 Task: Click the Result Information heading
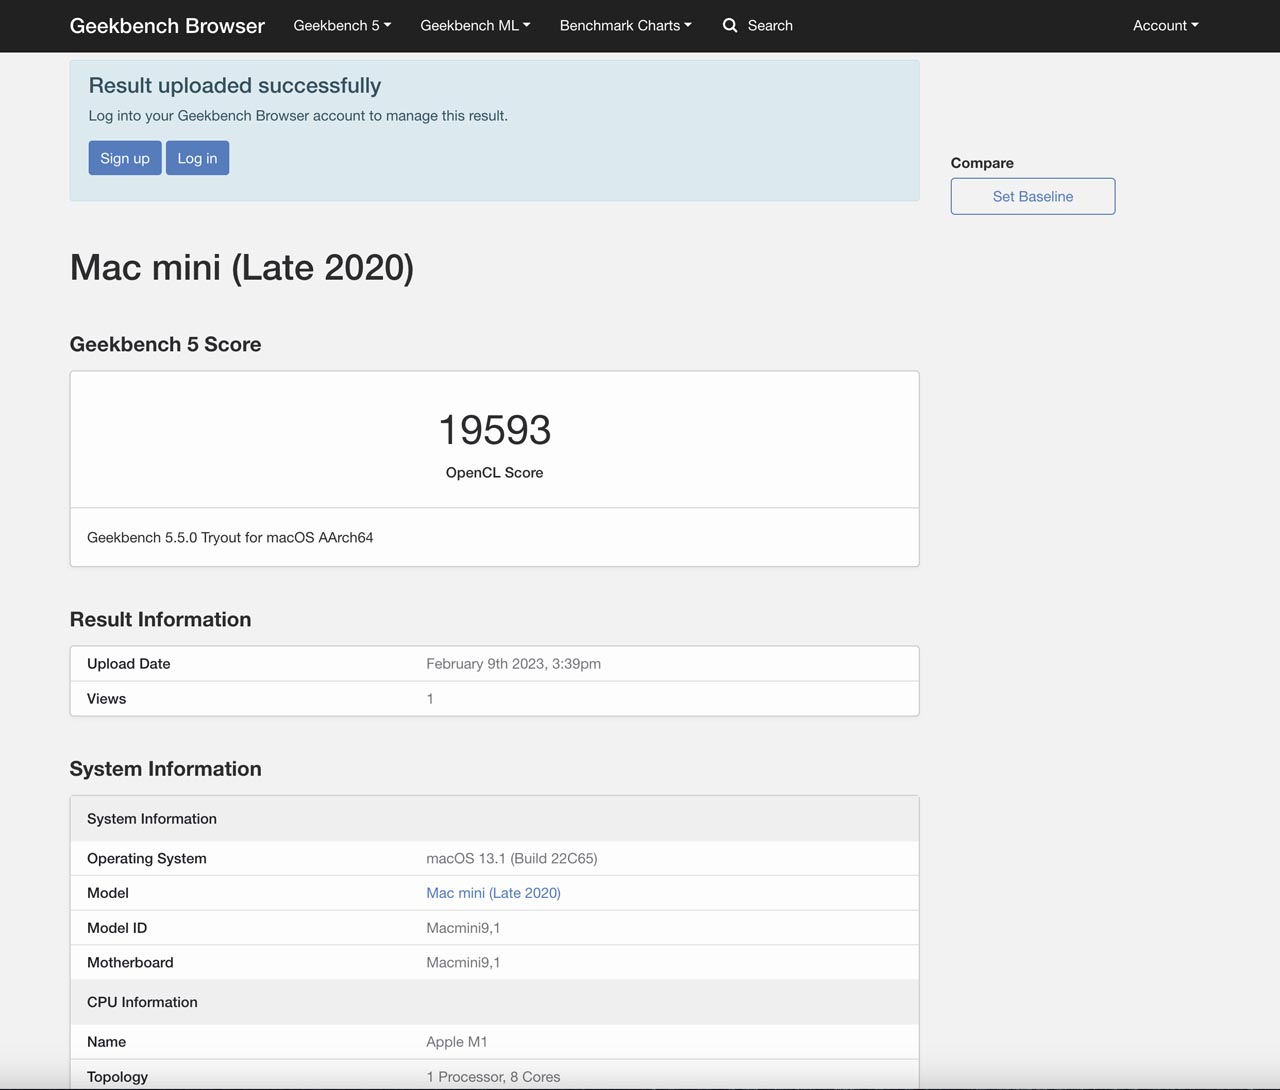pyautogui.click(x=160, y=620)
